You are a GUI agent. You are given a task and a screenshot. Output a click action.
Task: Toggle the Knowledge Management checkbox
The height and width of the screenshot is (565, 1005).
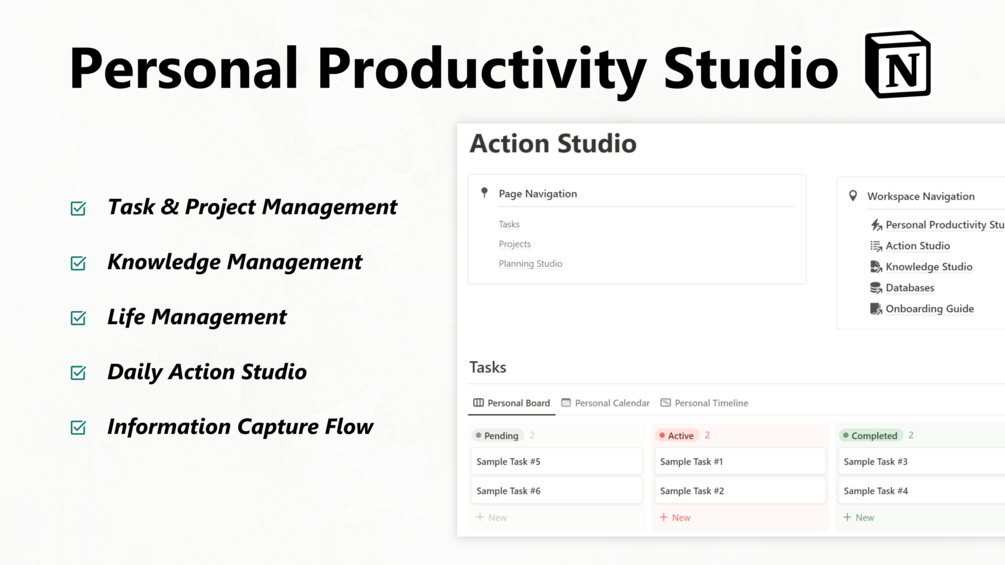(78, 263)
